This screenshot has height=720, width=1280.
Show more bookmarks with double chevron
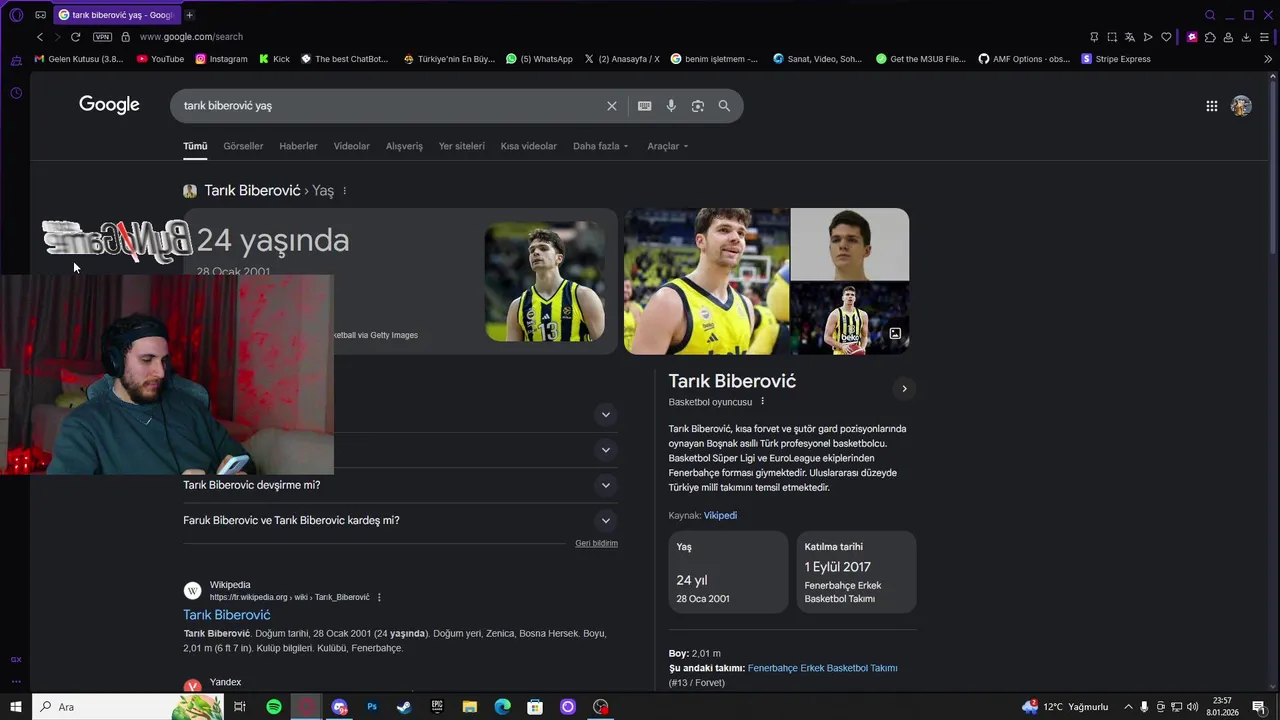pyautogui.click(x=1268, y=59)
